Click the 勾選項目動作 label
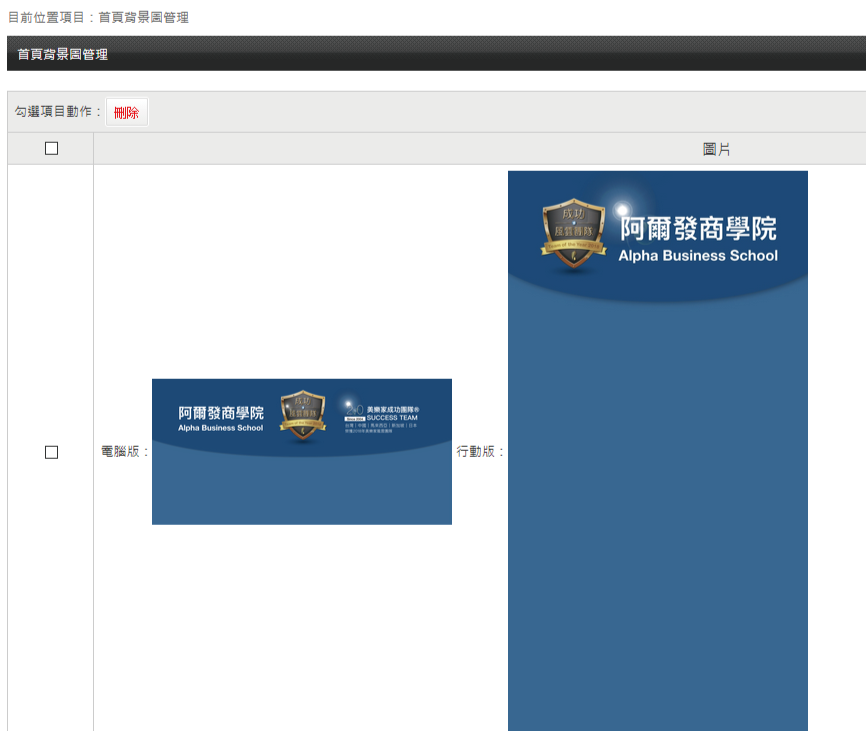The height and width of the screenshot is (731, 866). click(58, 112)
